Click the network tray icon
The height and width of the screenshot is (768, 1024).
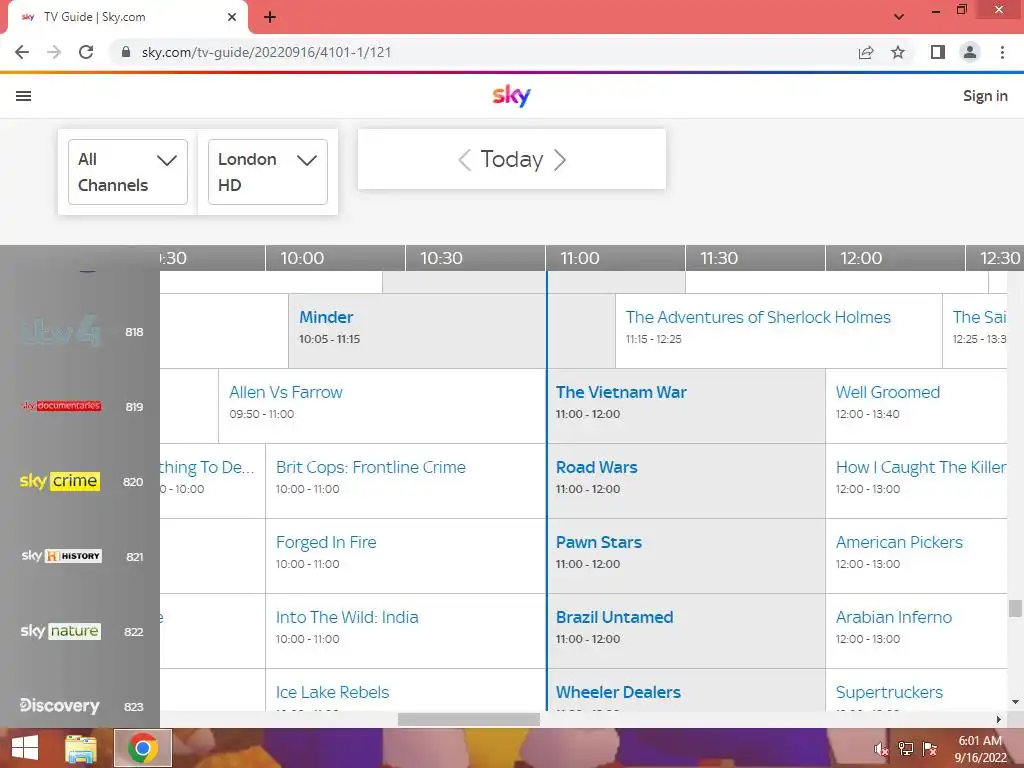click(x=906, y=749)
